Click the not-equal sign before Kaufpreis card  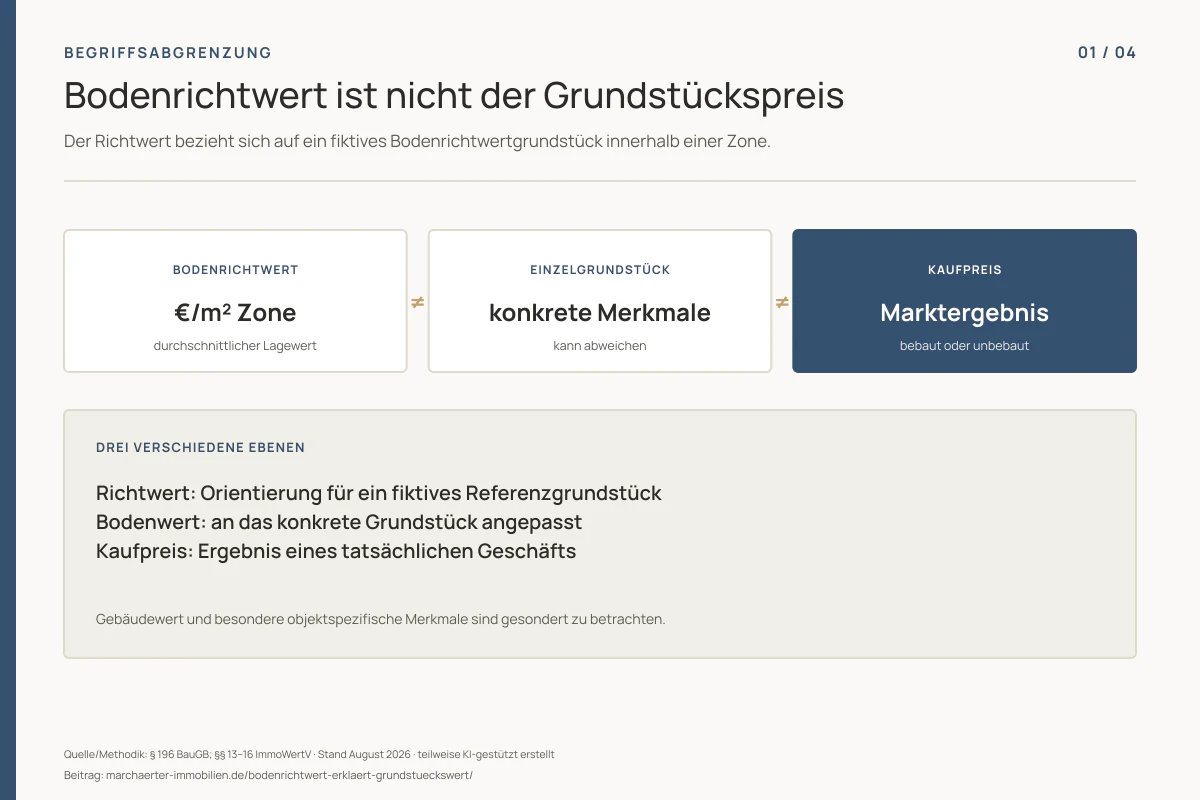(782, 302)
